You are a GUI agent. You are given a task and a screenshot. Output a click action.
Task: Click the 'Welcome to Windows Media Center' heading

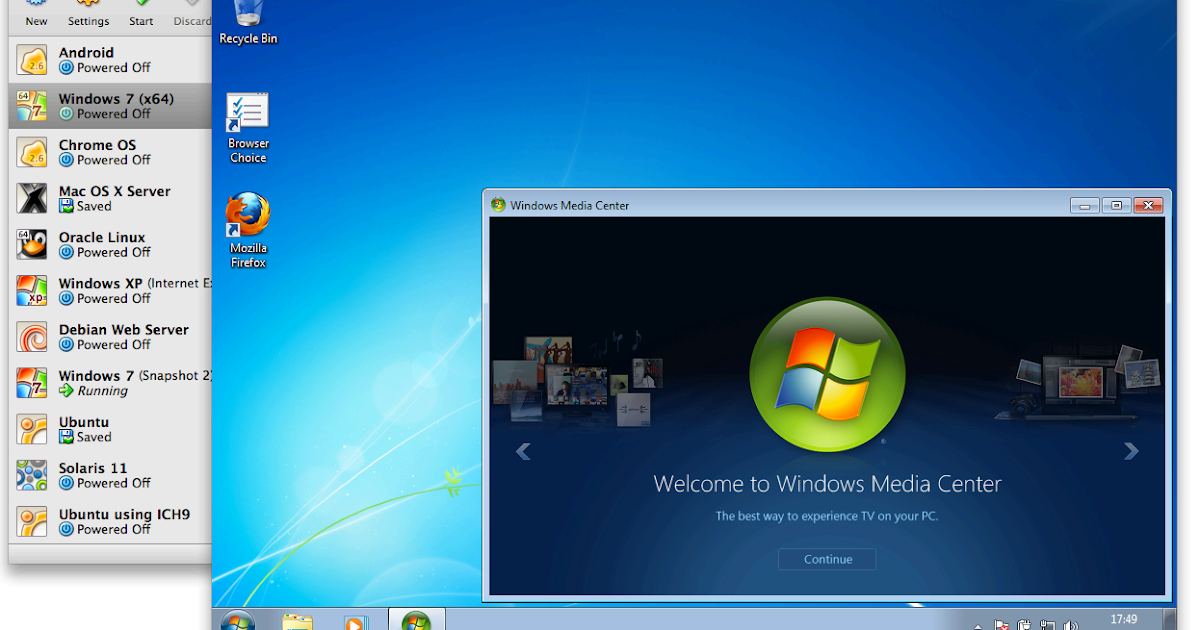(x=827, y=484)
